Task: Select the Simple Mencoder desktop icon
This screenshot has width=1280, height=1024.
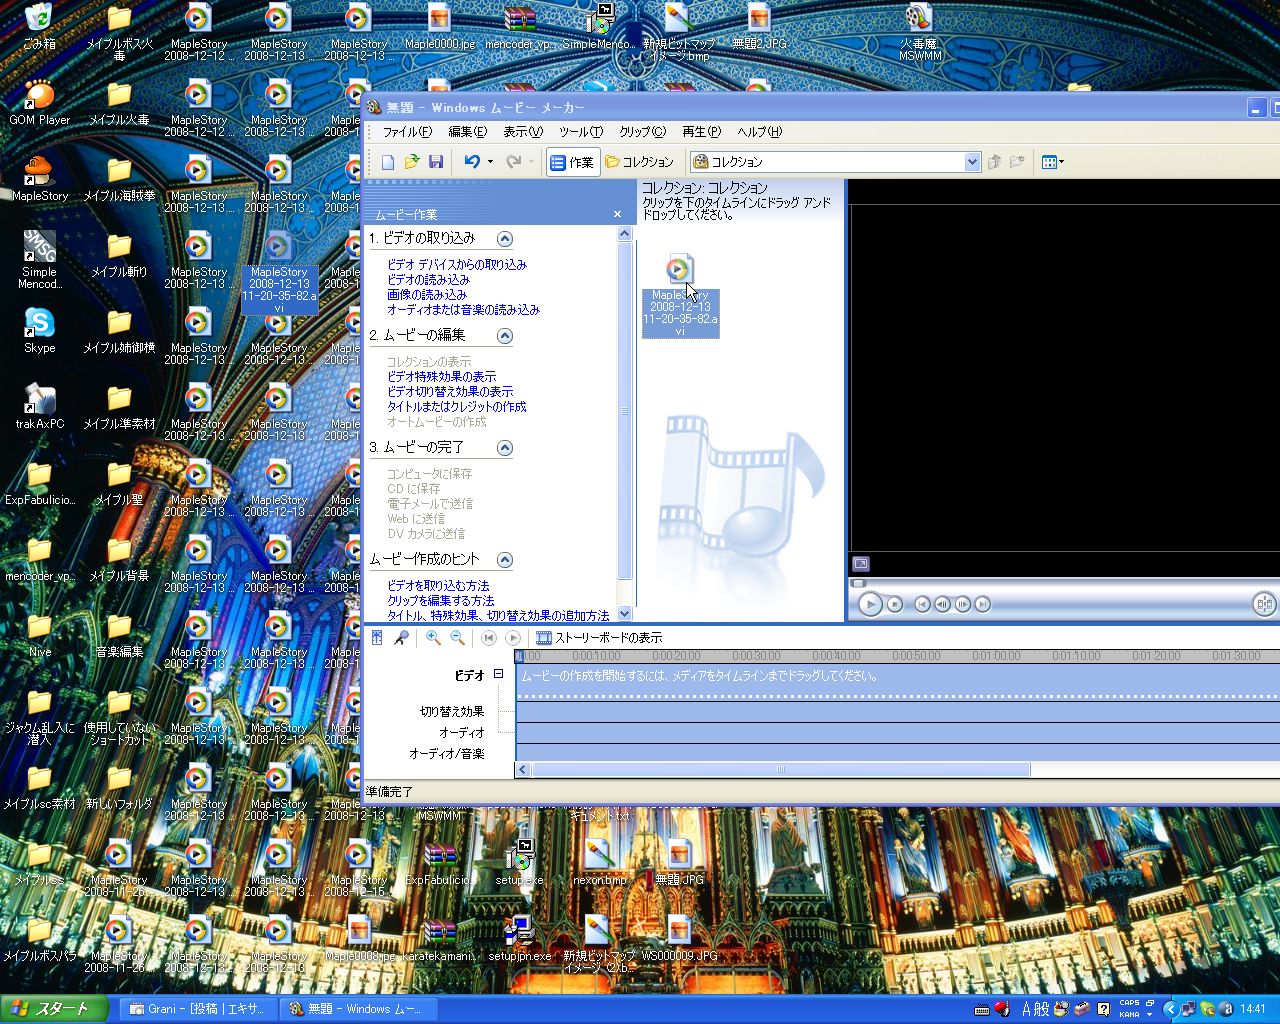Action: click(x=39, y=261)
